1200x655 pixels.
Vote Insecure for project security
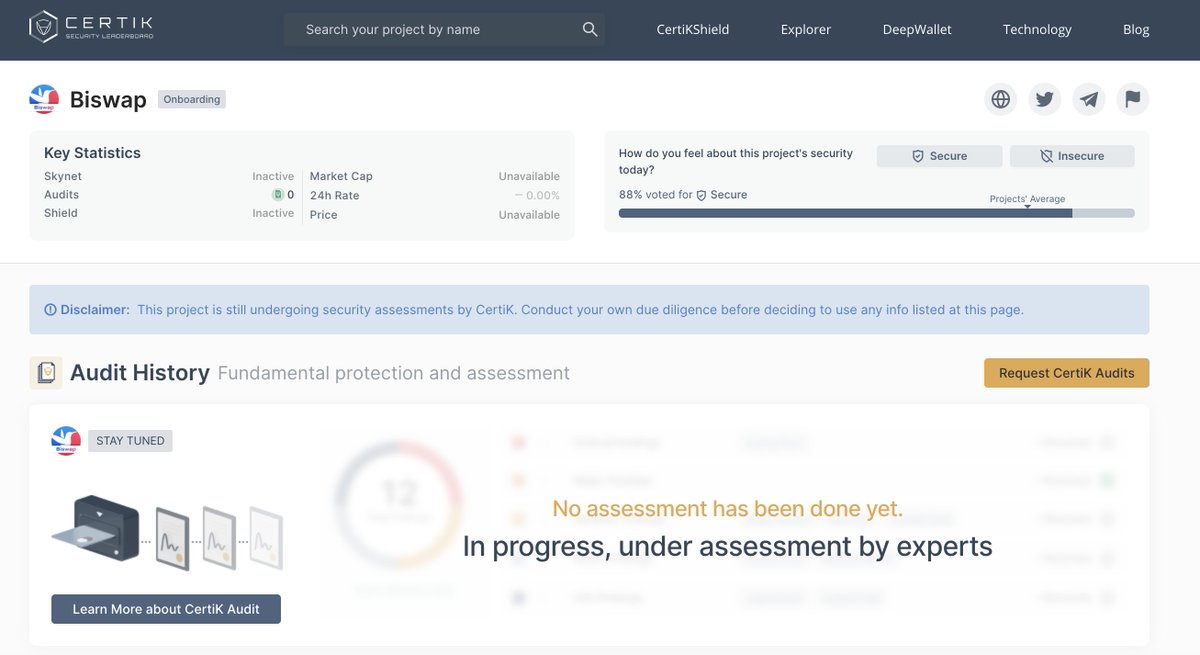[x=1072, y=156]
